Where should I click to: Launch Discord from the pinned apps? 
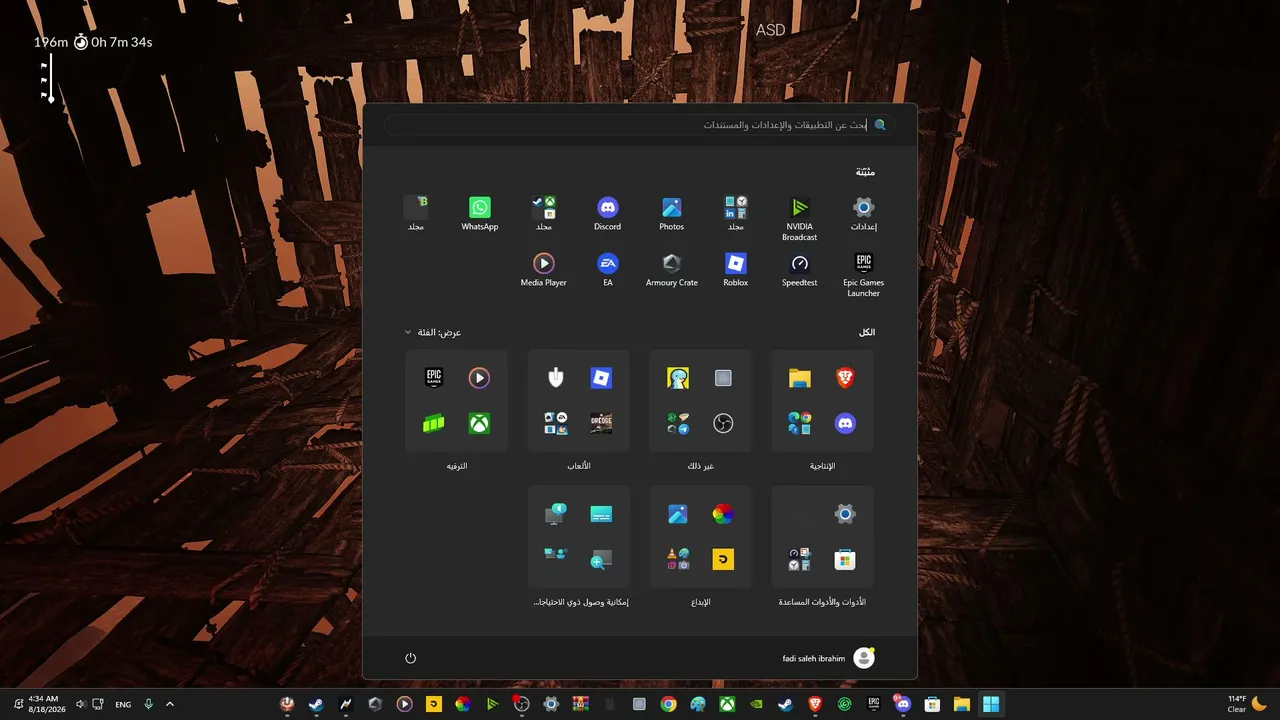[x=608, y=214]
